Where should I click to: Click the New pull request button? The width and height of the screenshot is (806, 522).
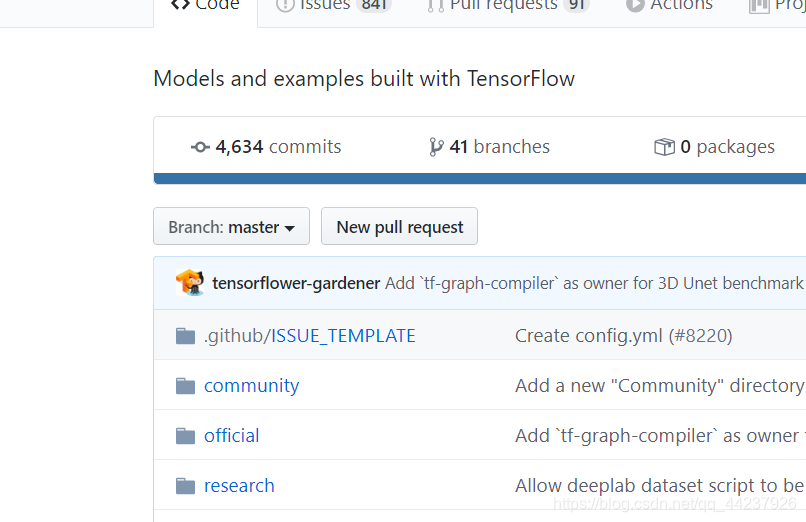click(399, 227)
